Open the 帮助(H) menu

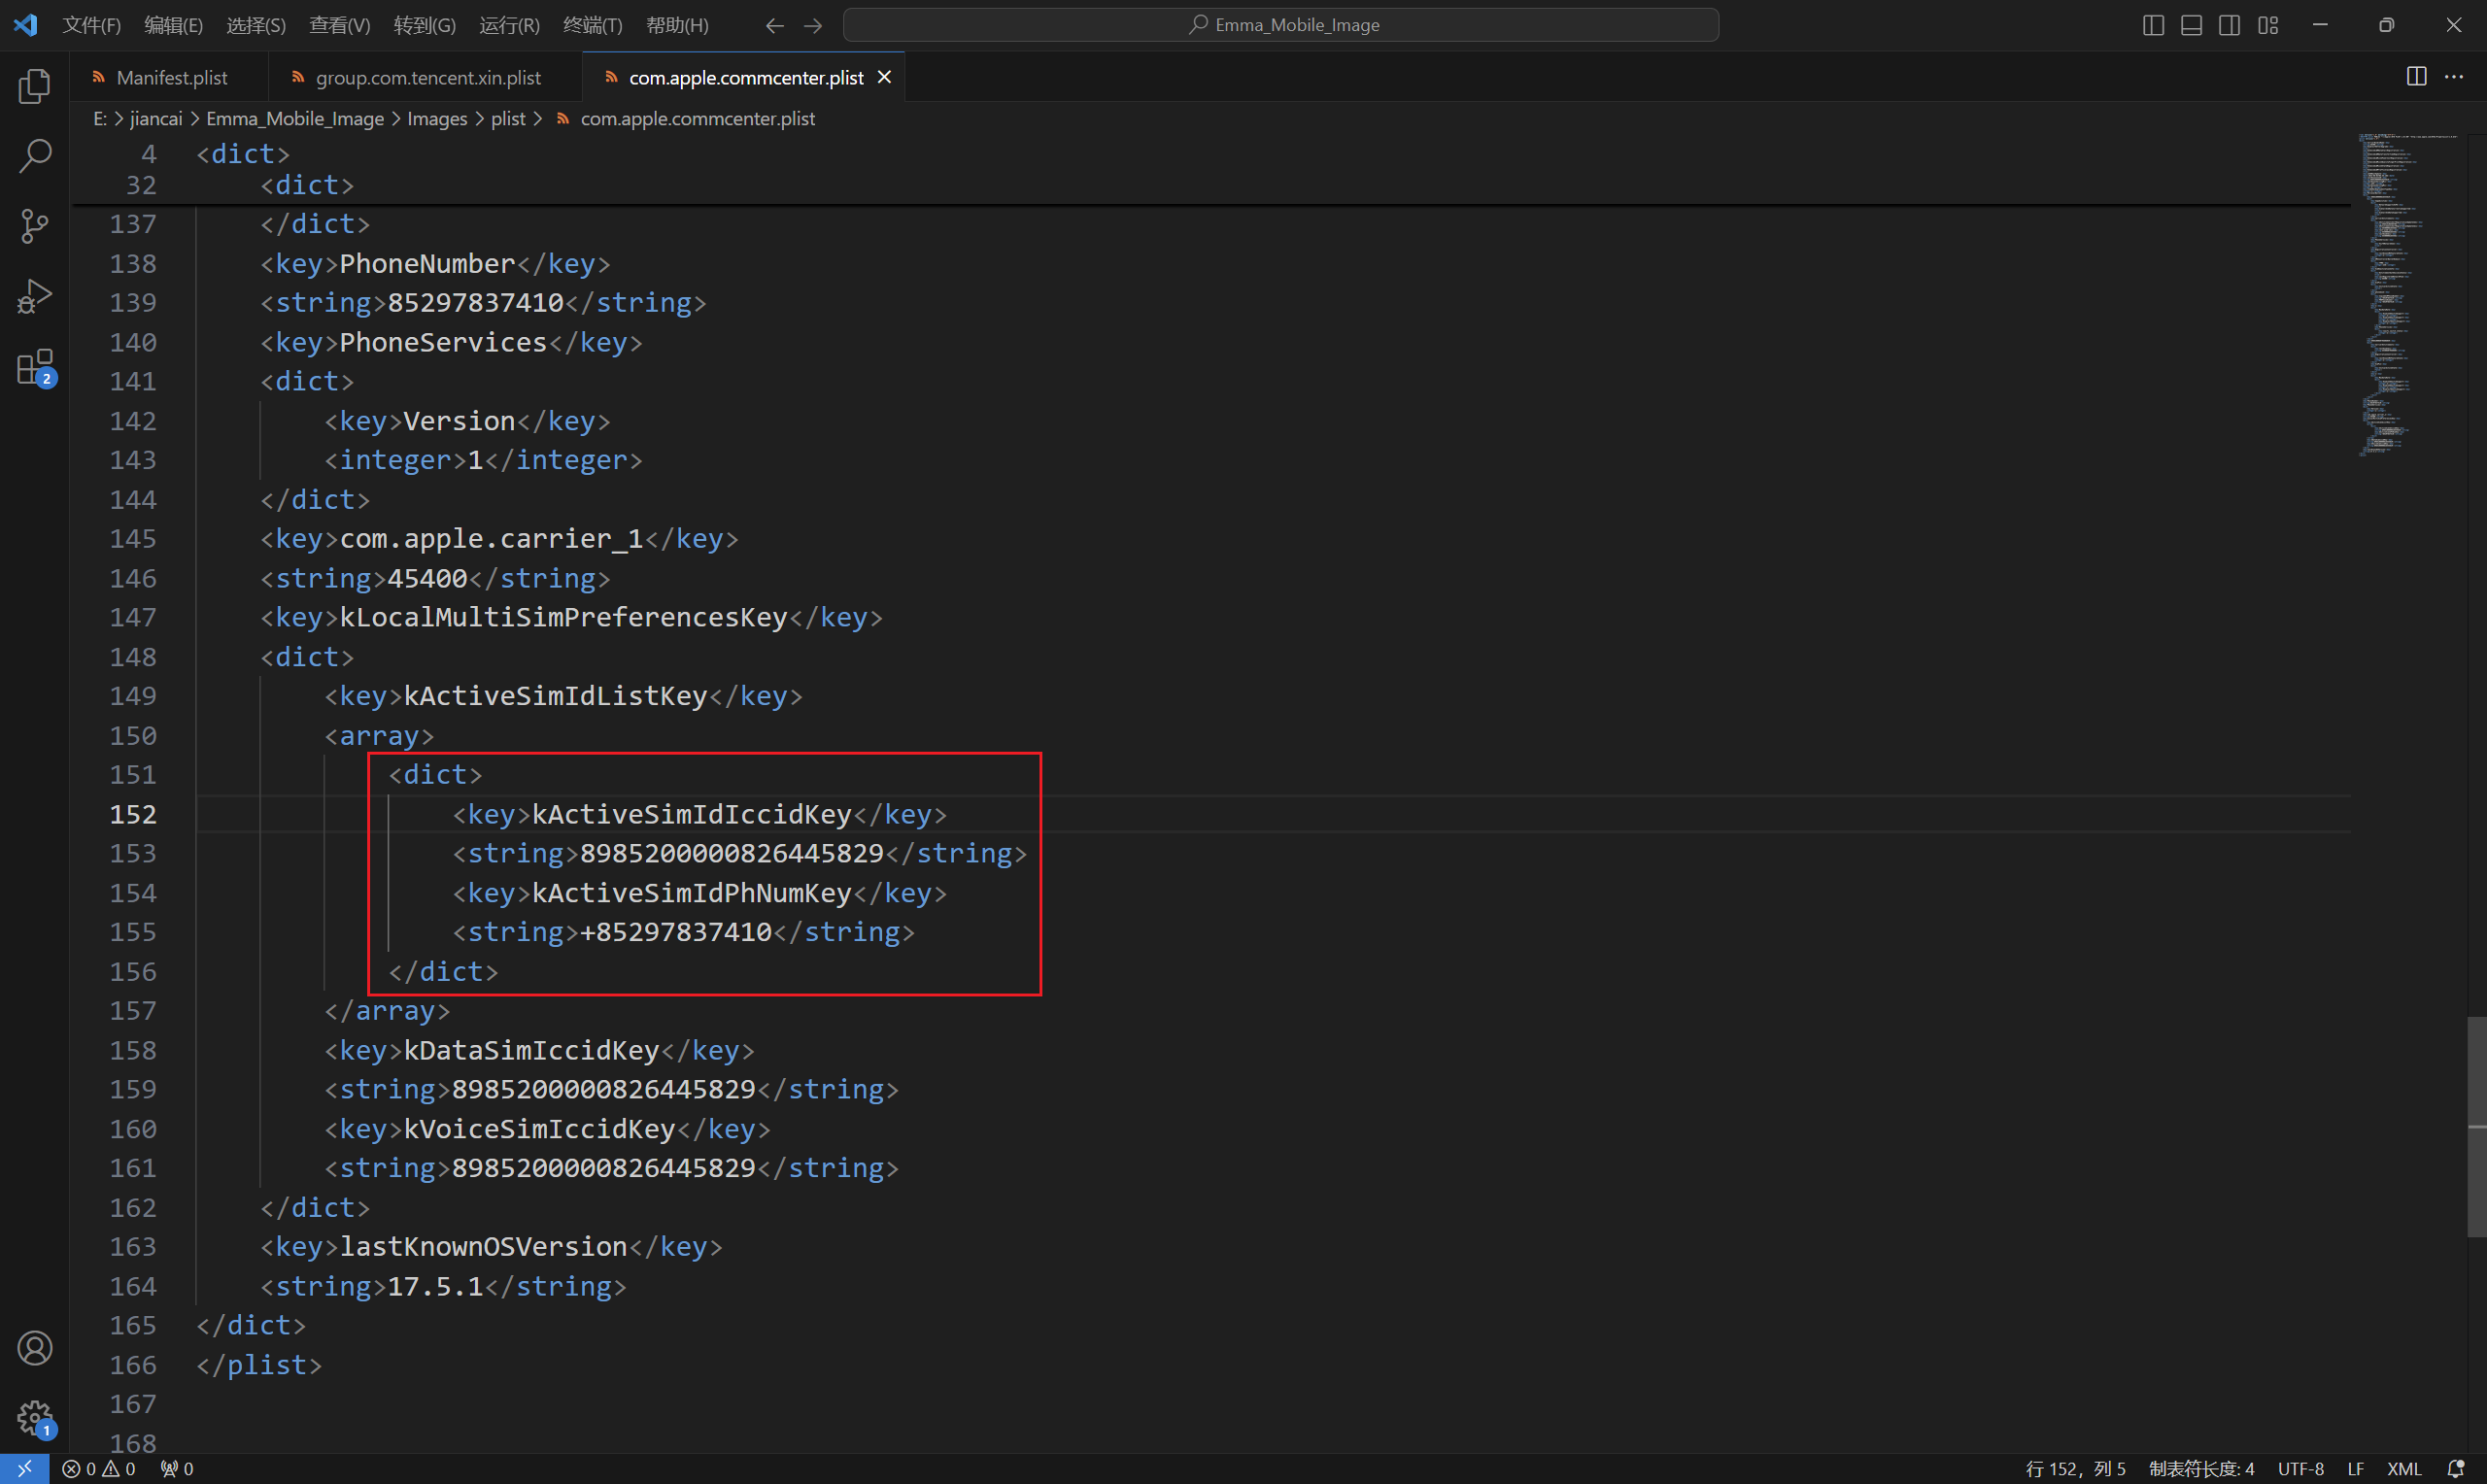[677, 25]
